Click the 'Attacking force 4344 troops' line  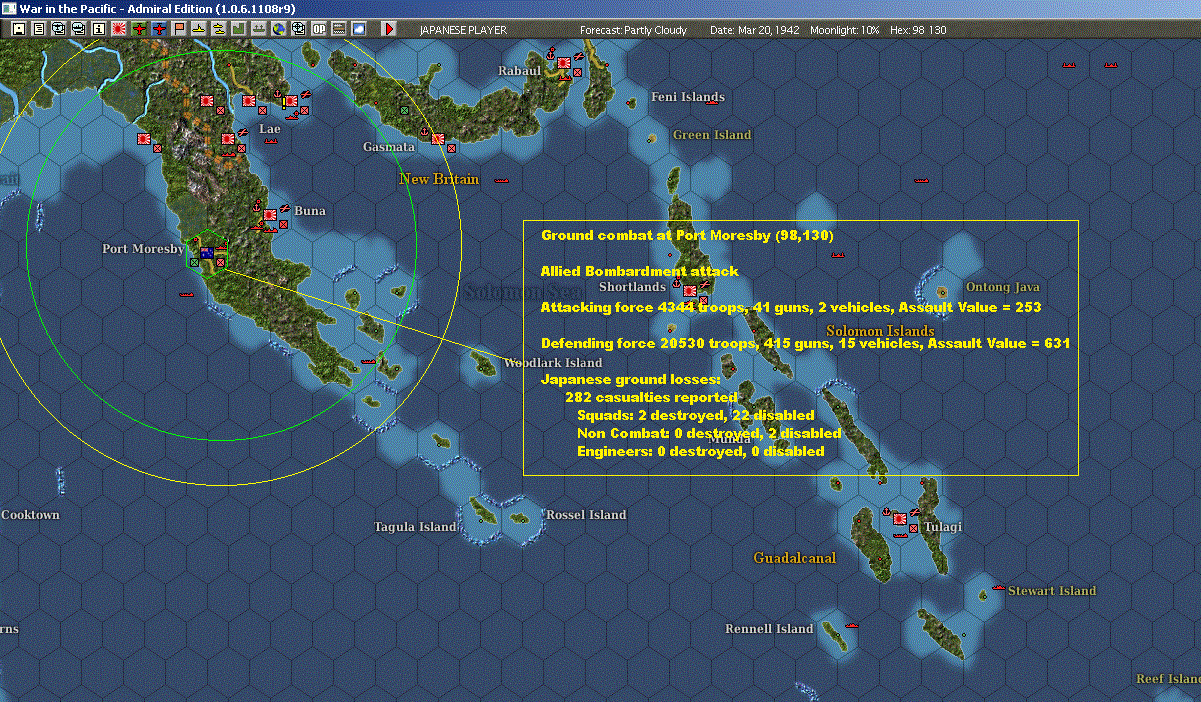click(791, 307)
